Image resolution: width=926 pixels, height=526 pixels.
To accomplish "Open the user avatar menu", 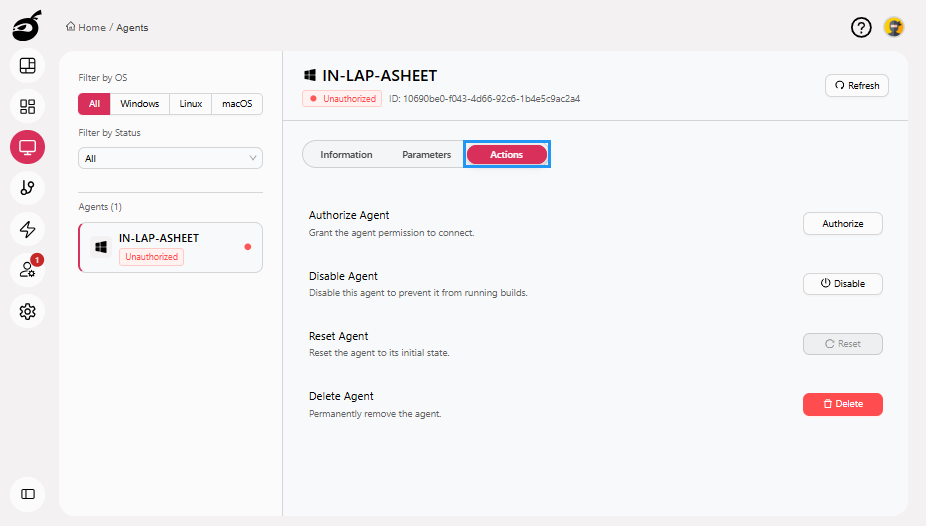I will [x=894, y=27].
